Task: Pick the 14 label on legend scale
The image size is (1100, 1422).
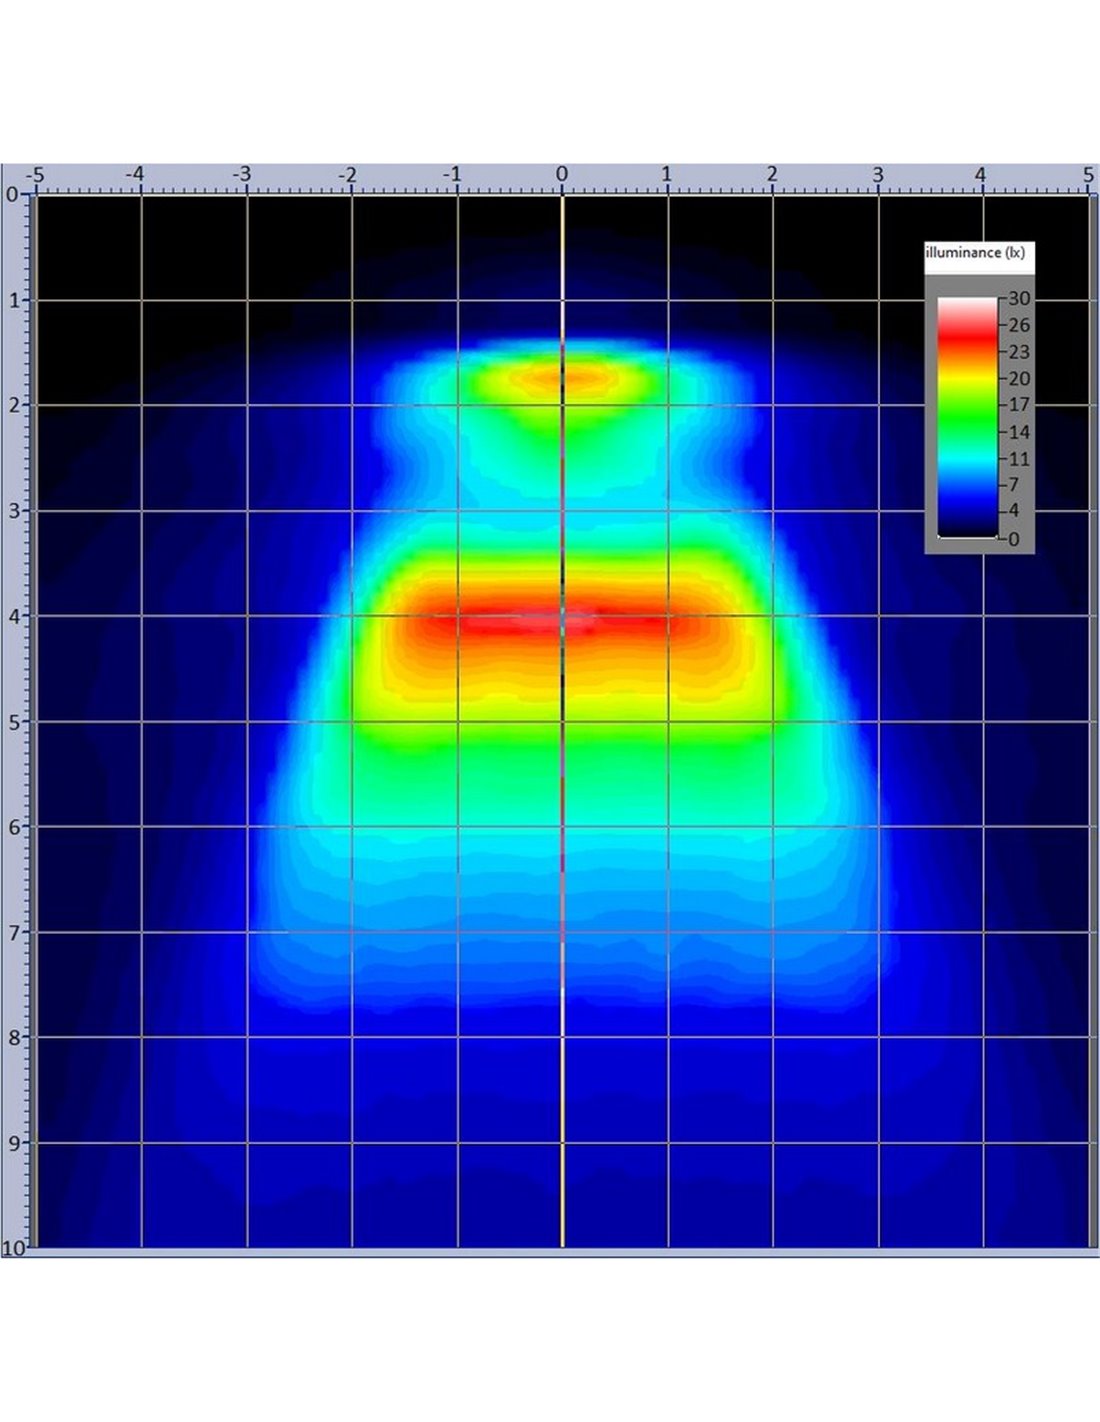Action: [1019, 432]
